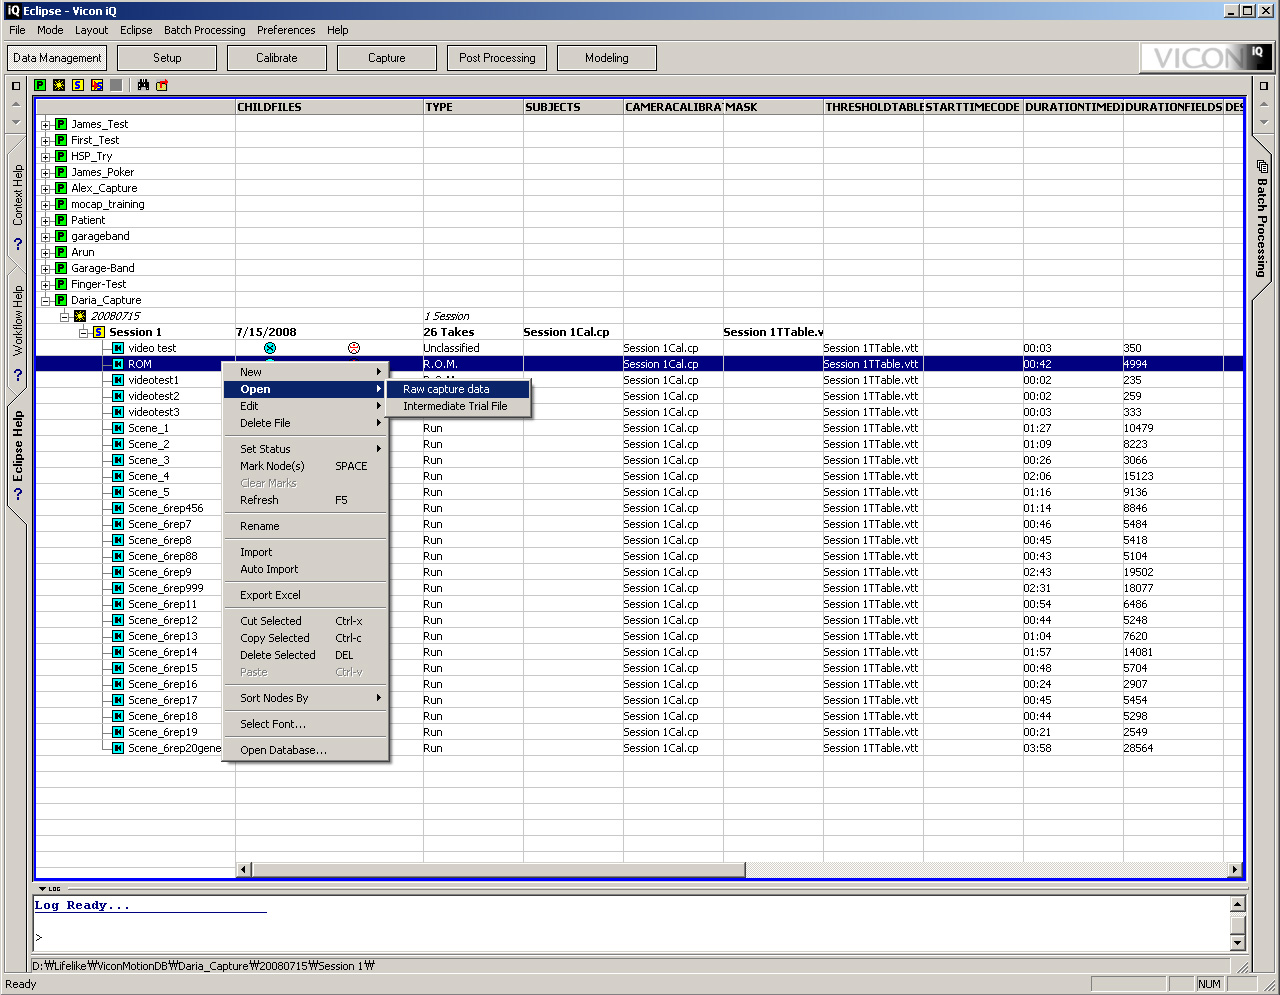Select Export Excel in context menu
Image resolution: width=1280 pixels, height=995 pixels.
[306, 595]
